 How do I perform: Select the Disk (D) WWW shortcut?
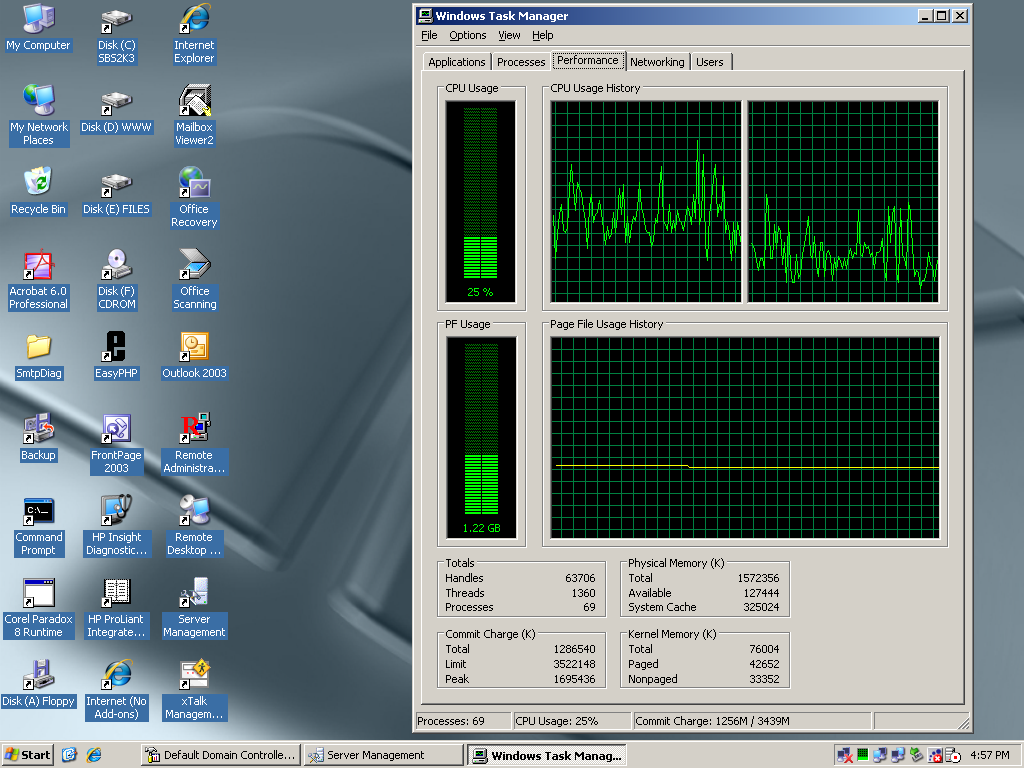tap(116, 111)
